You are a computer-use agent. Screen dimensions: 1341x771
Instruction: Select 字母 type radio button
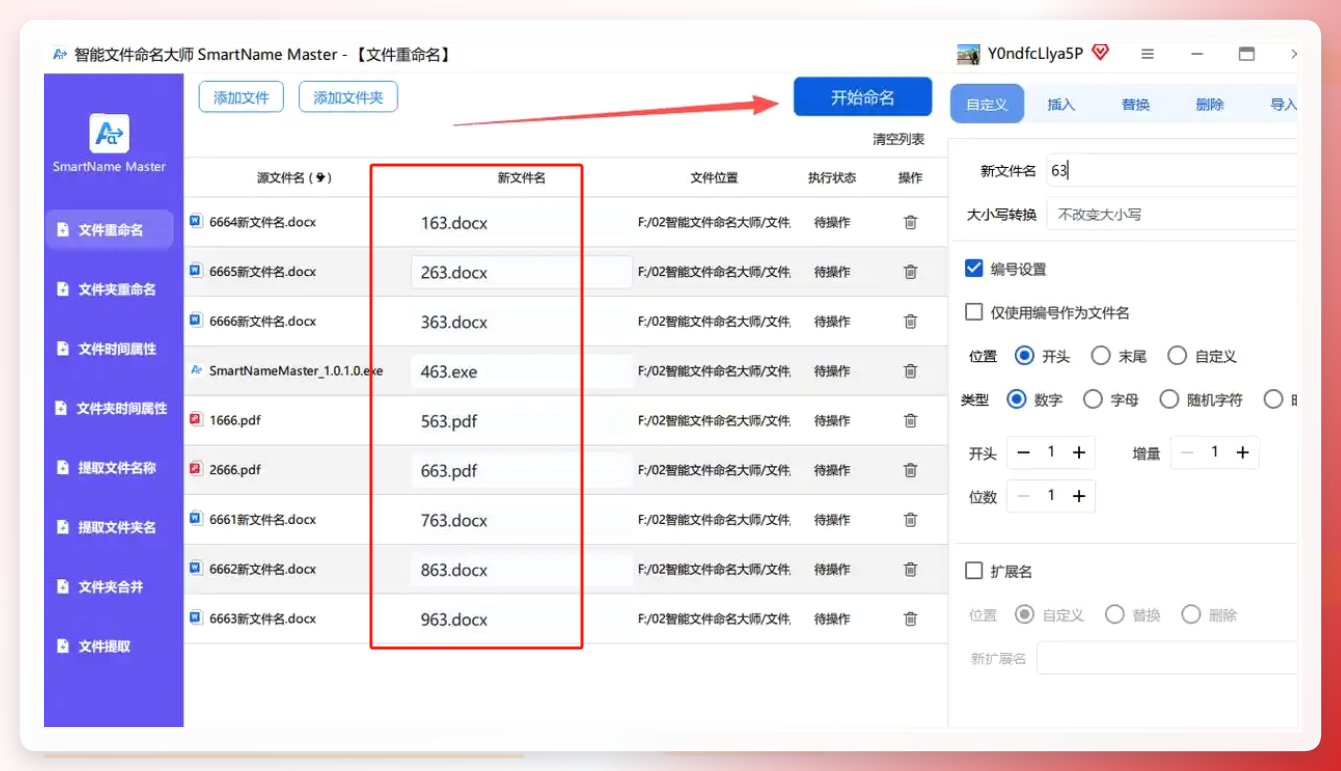tap(1093, 399)
